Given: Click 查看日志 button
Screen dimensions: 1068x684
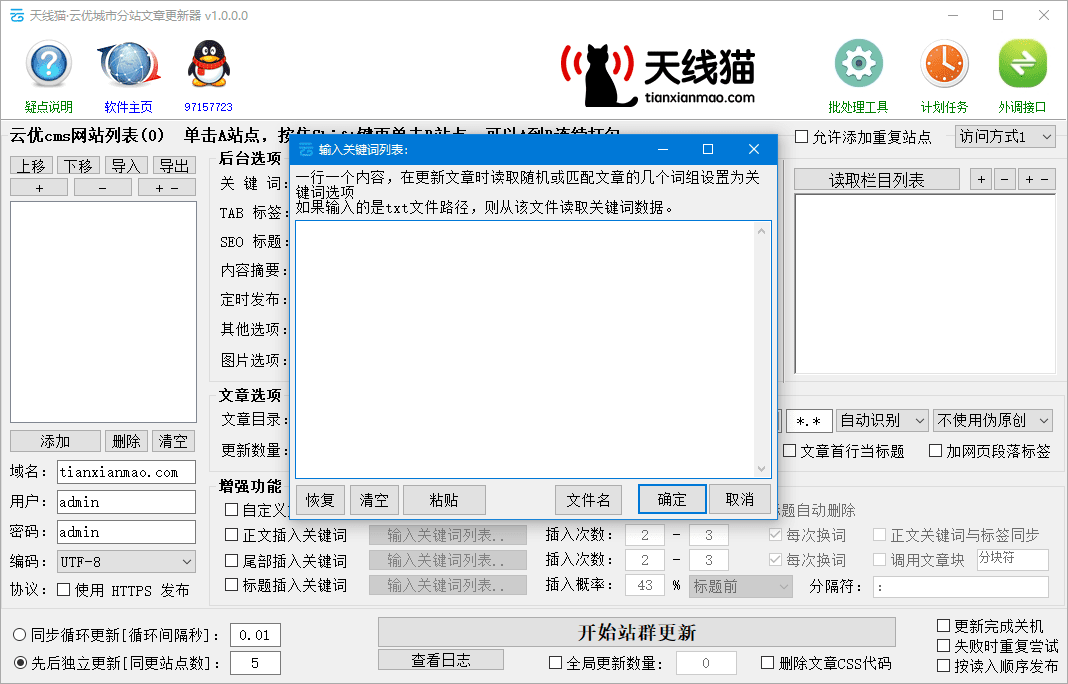Looking at the screenshot, I should (441, 659).
